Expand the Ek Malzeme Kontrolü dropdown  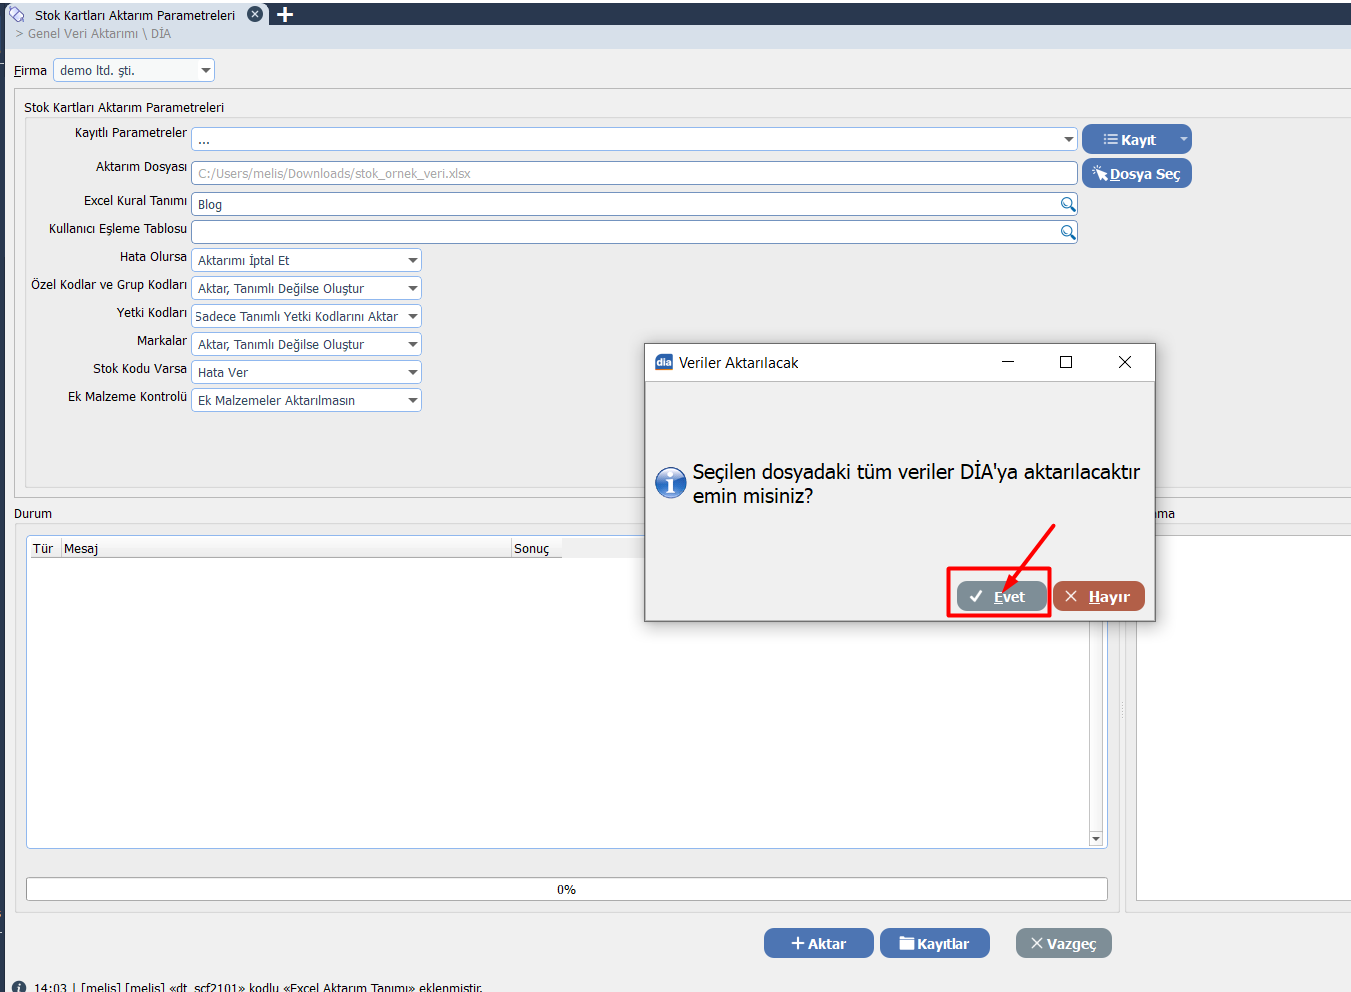pos(412,400)
